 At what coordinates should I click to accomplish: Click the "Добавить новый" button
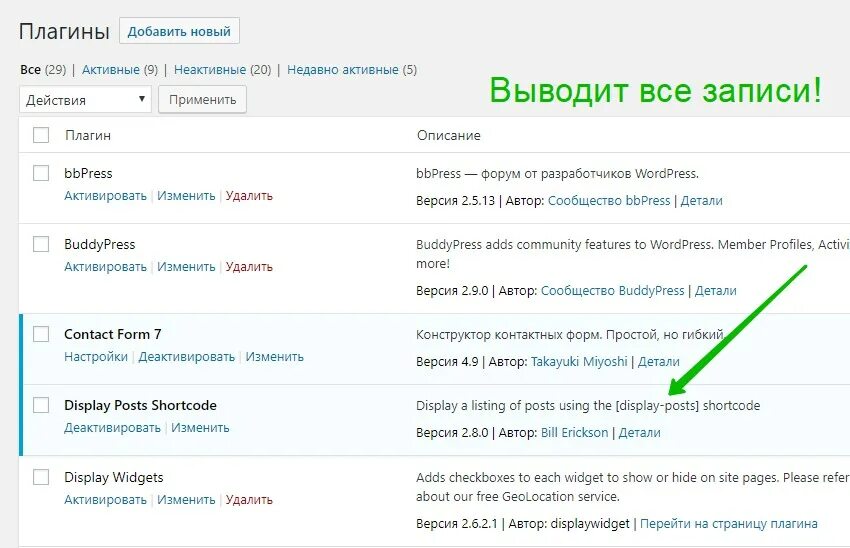(179, 31)
